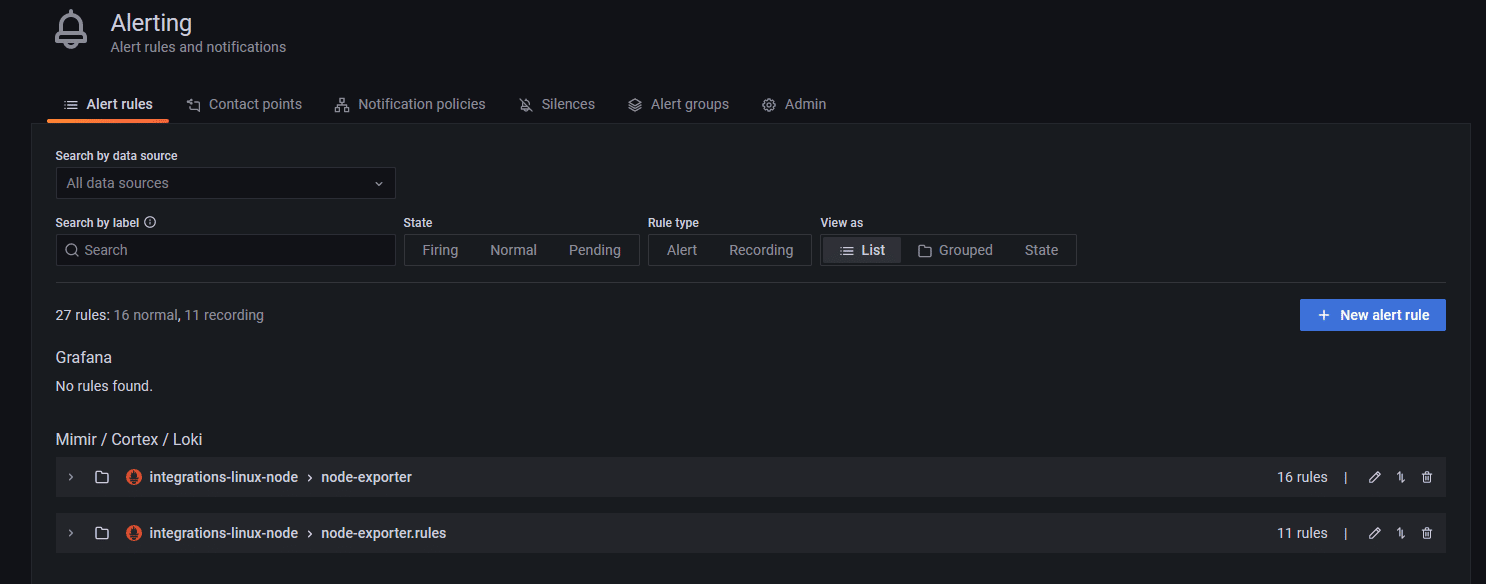Click the 'No rules found.' message
This screenshot has height=584, width=1486.
coord(104,386)
